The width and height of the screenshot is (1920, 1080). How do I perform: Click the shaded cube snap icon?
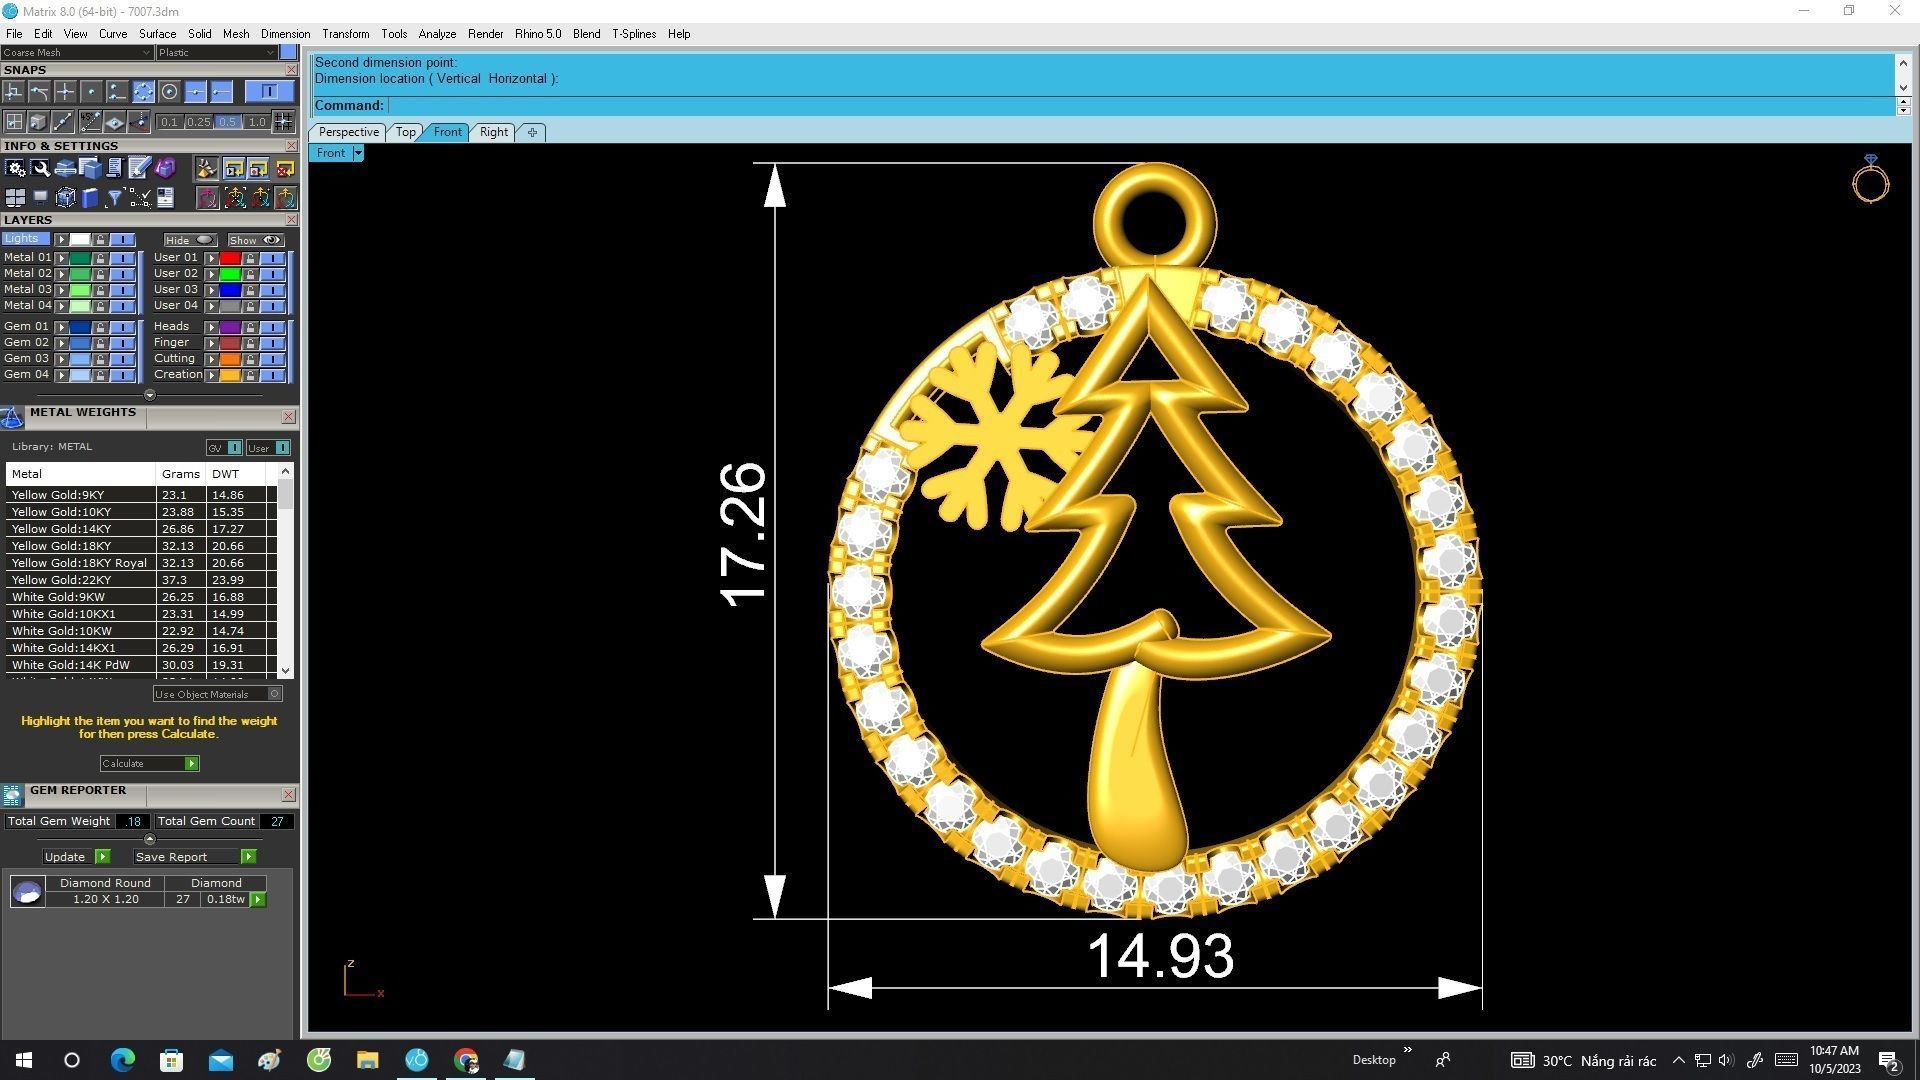pos(38,122)
